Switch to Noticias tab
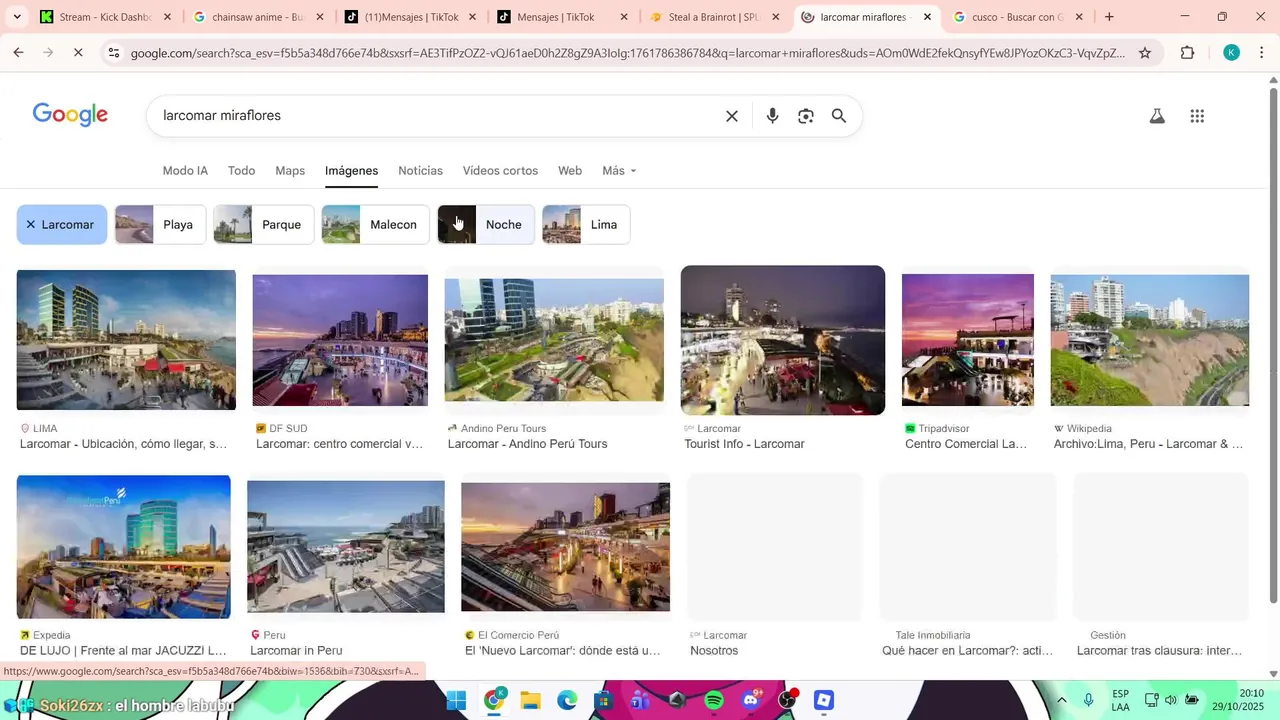The width and height of the screenshot is (1280, 720). 420,171
